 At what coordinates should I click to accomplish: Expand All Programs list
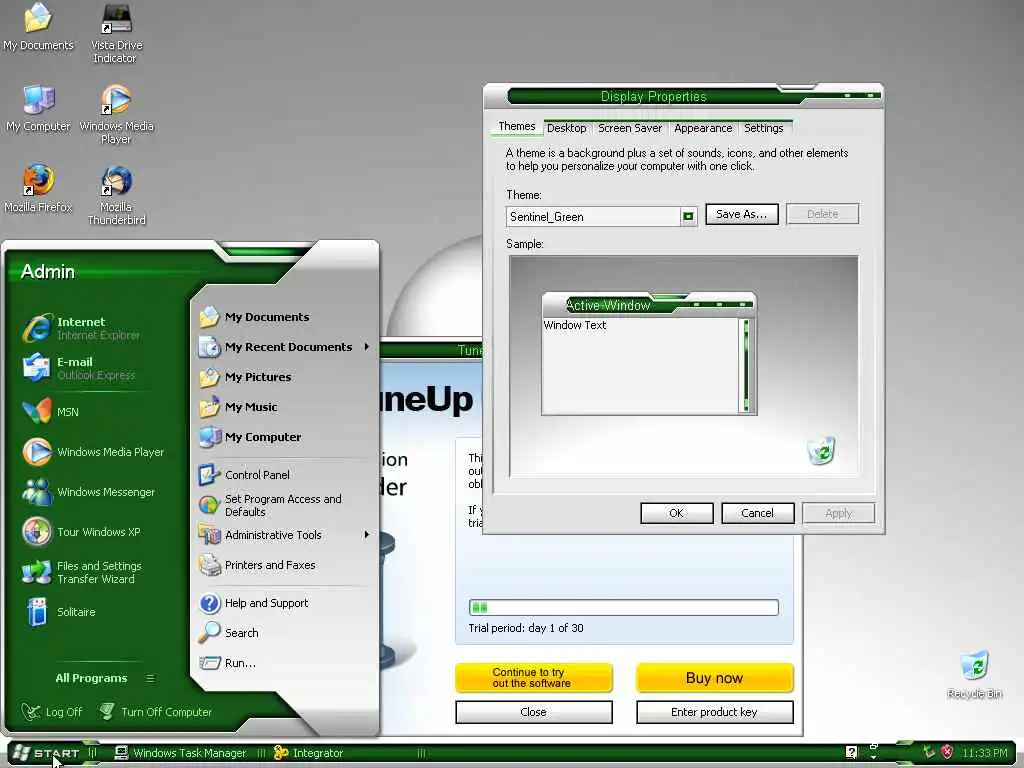tap(104, 678)
